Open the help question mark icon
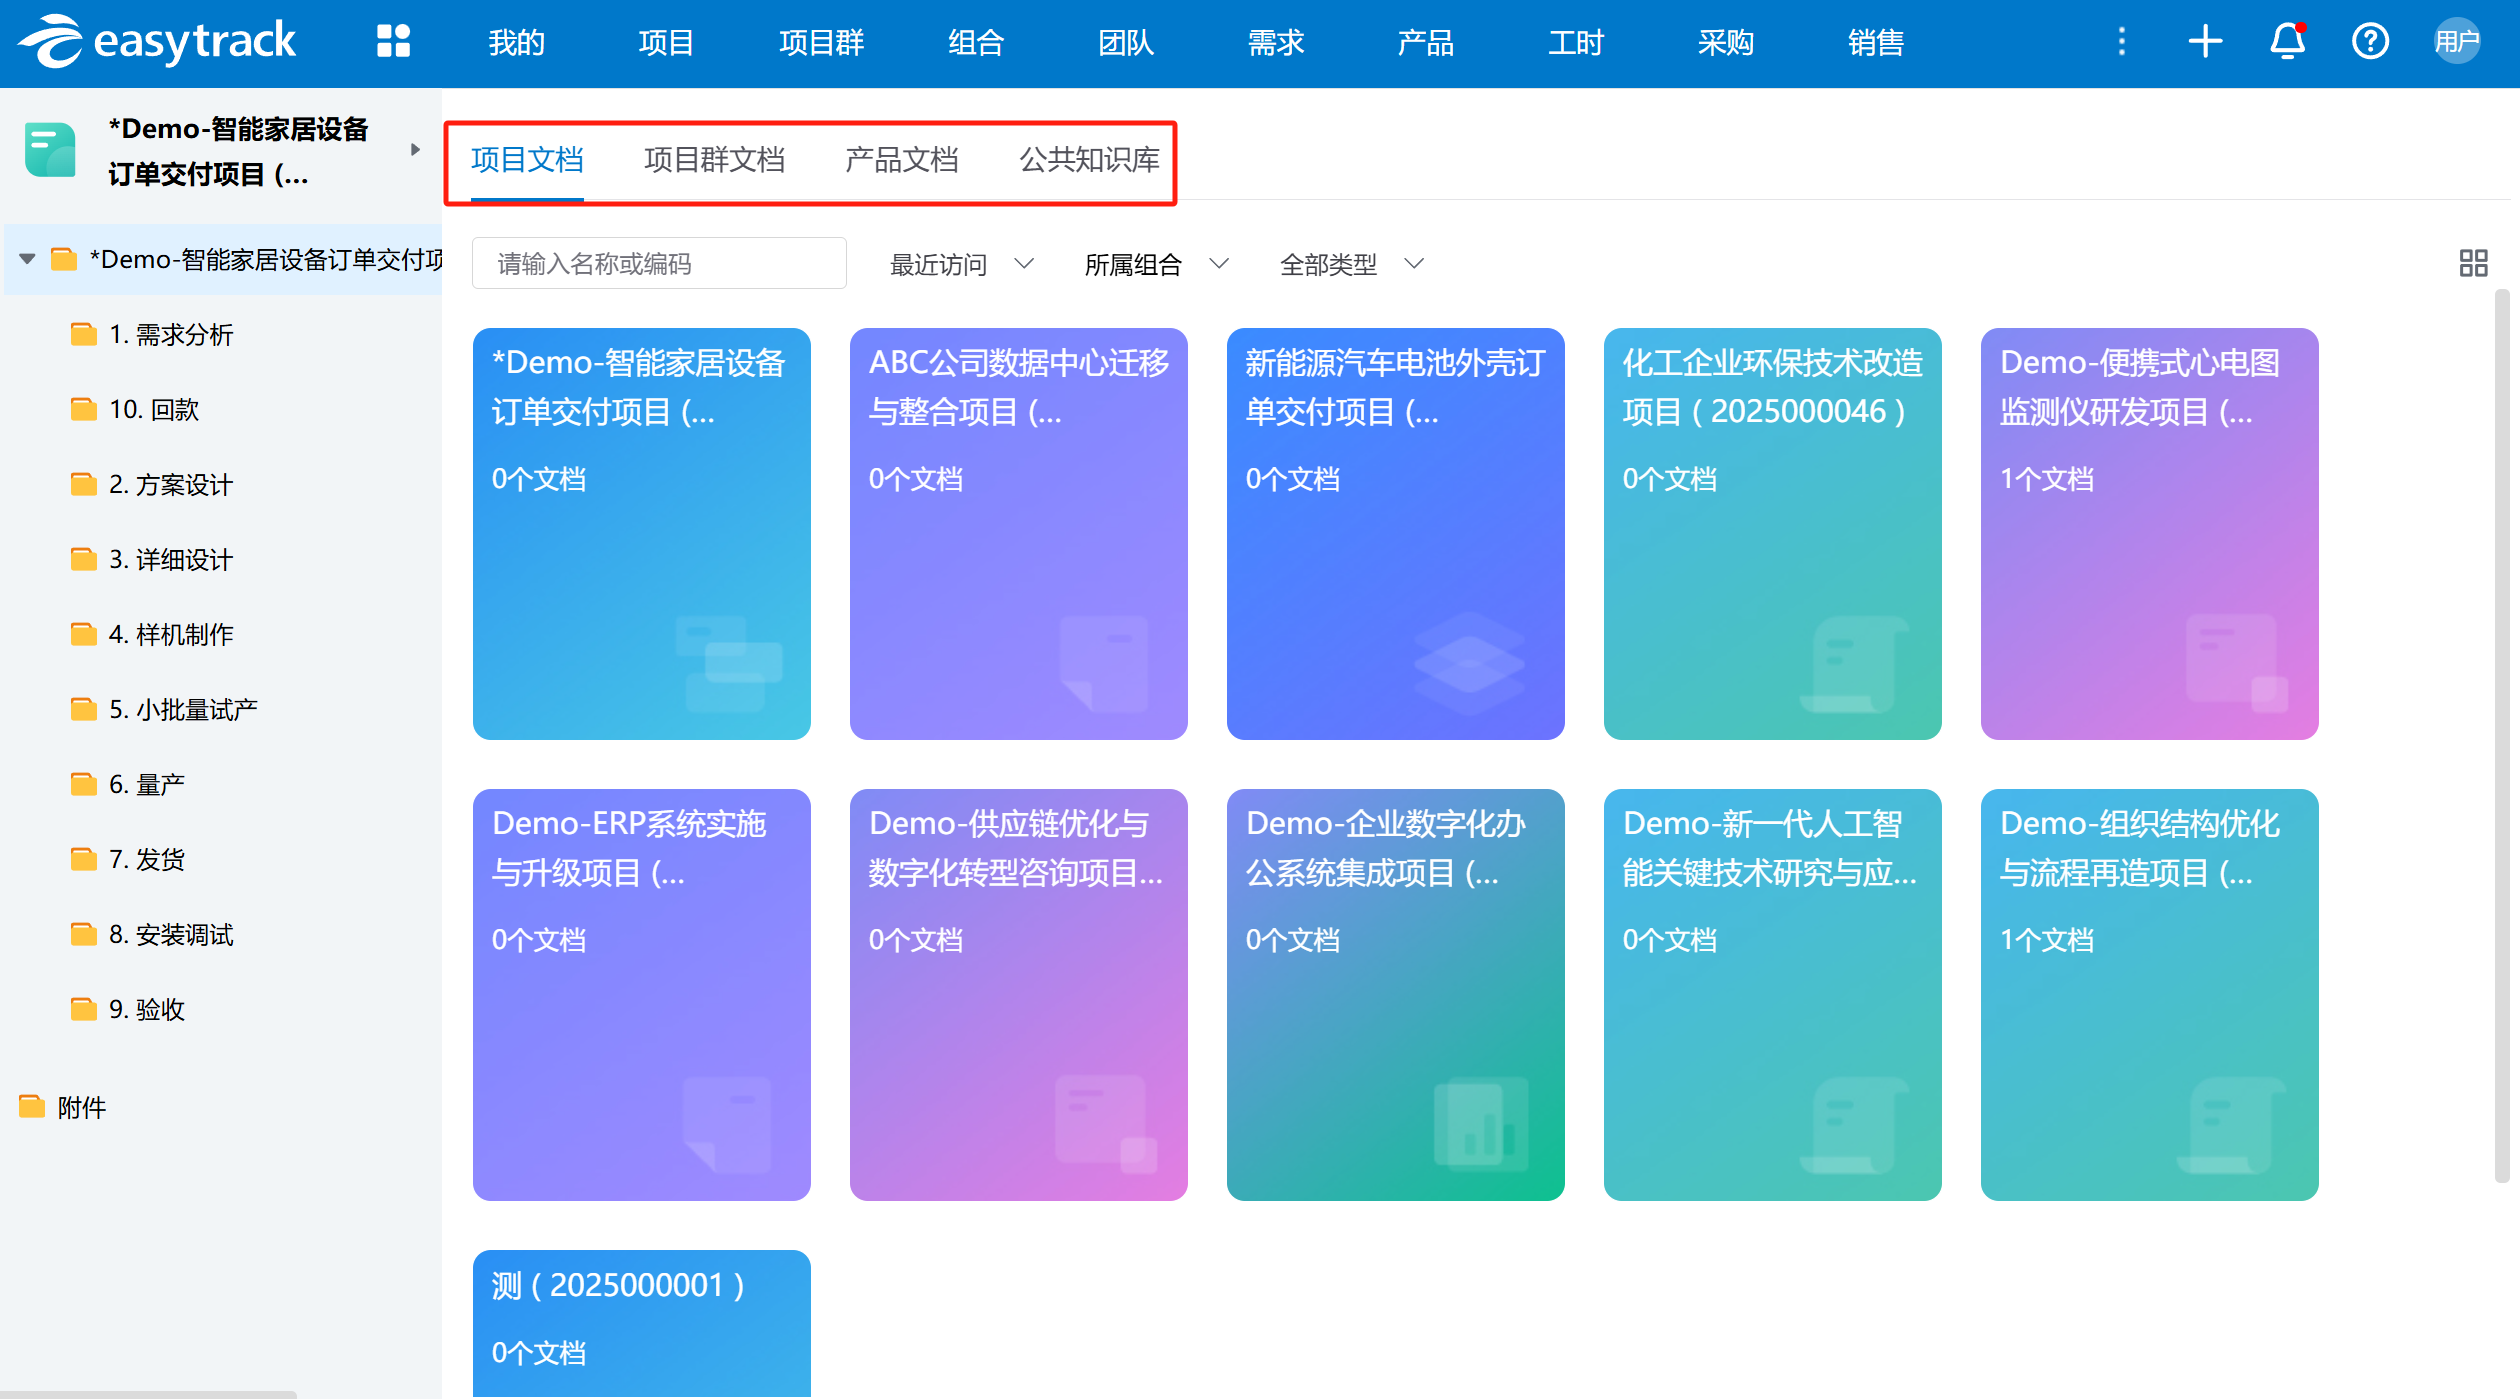2520x1399 pixels. point(2369,41)
